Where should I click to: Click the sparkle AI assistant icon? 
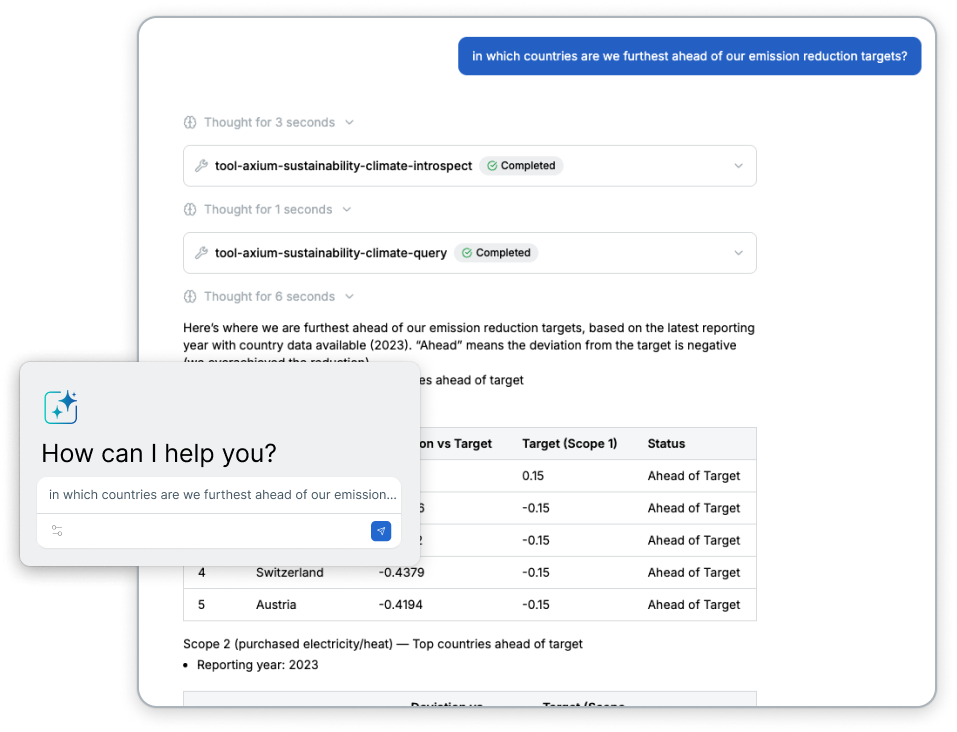coord(61,407)
